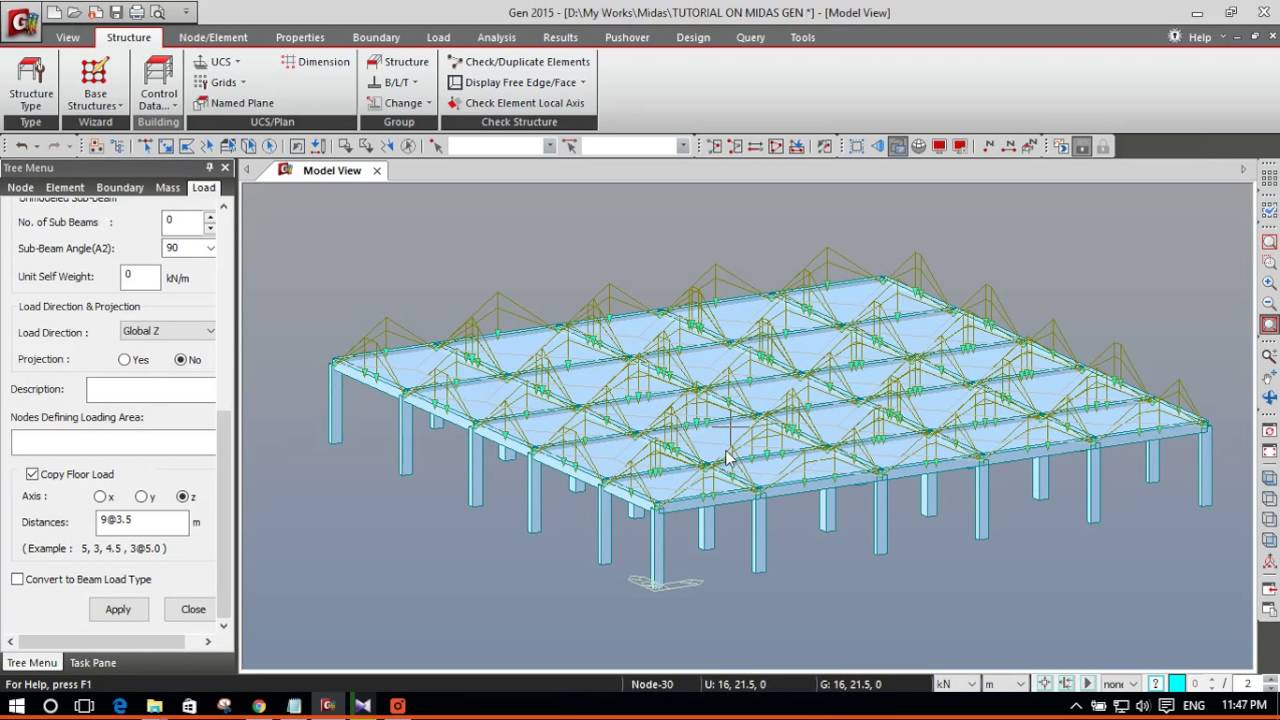Screen dimensions: 1280x720
Task: Select axis z radio button
Action: (182, 496)
